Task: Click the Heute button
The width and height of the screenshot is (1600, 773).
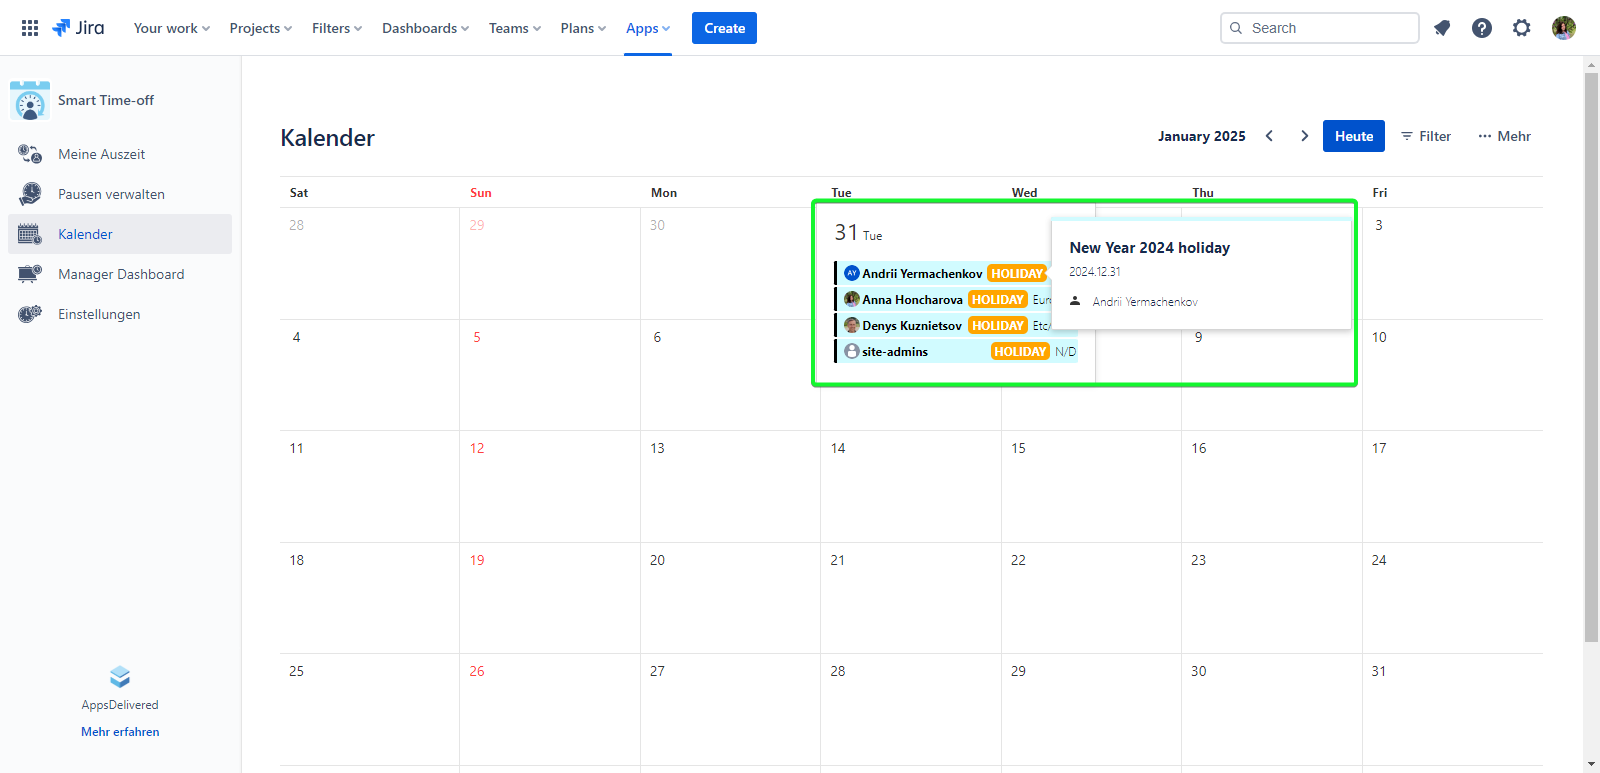Action: [1353, 136]
